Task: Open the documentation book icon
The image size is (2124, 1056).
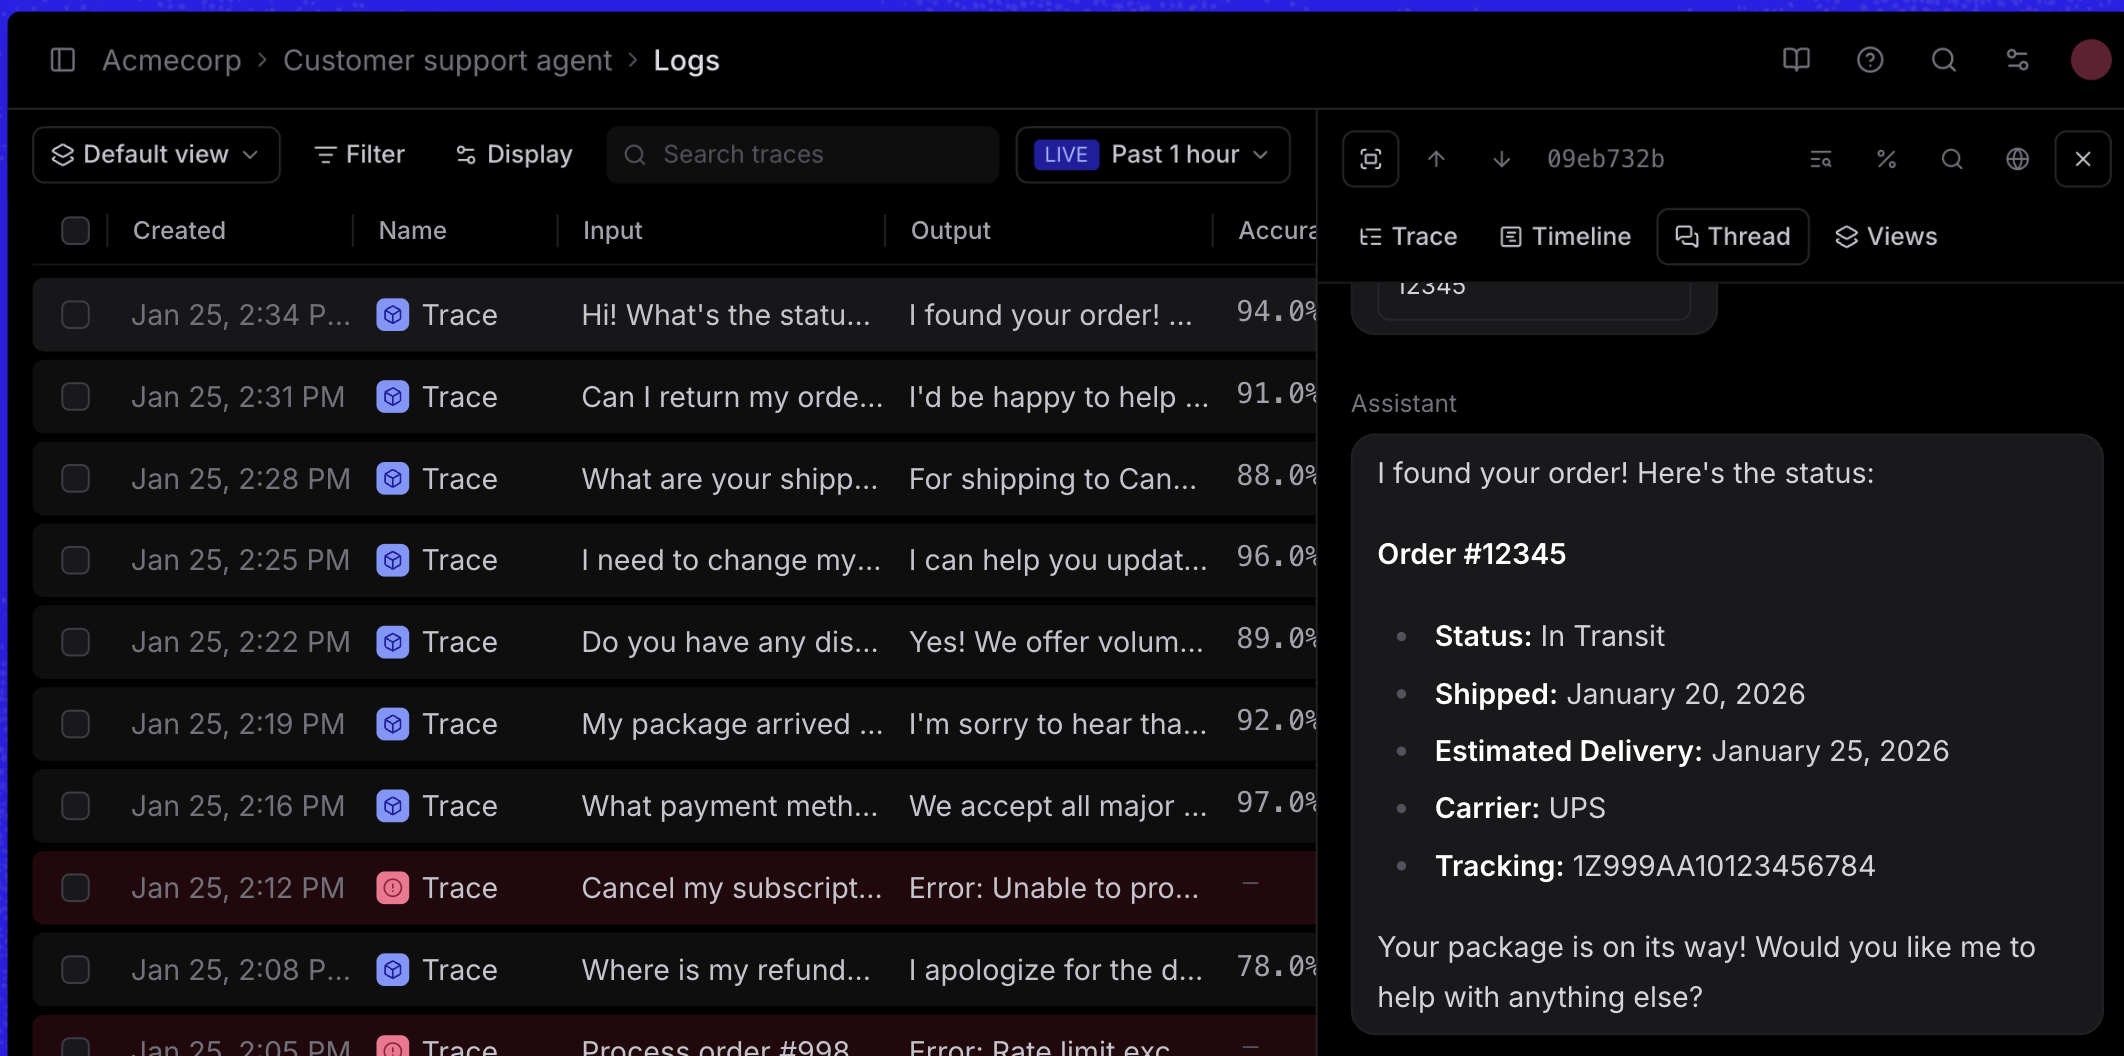Action: (x=1796, y=60)
